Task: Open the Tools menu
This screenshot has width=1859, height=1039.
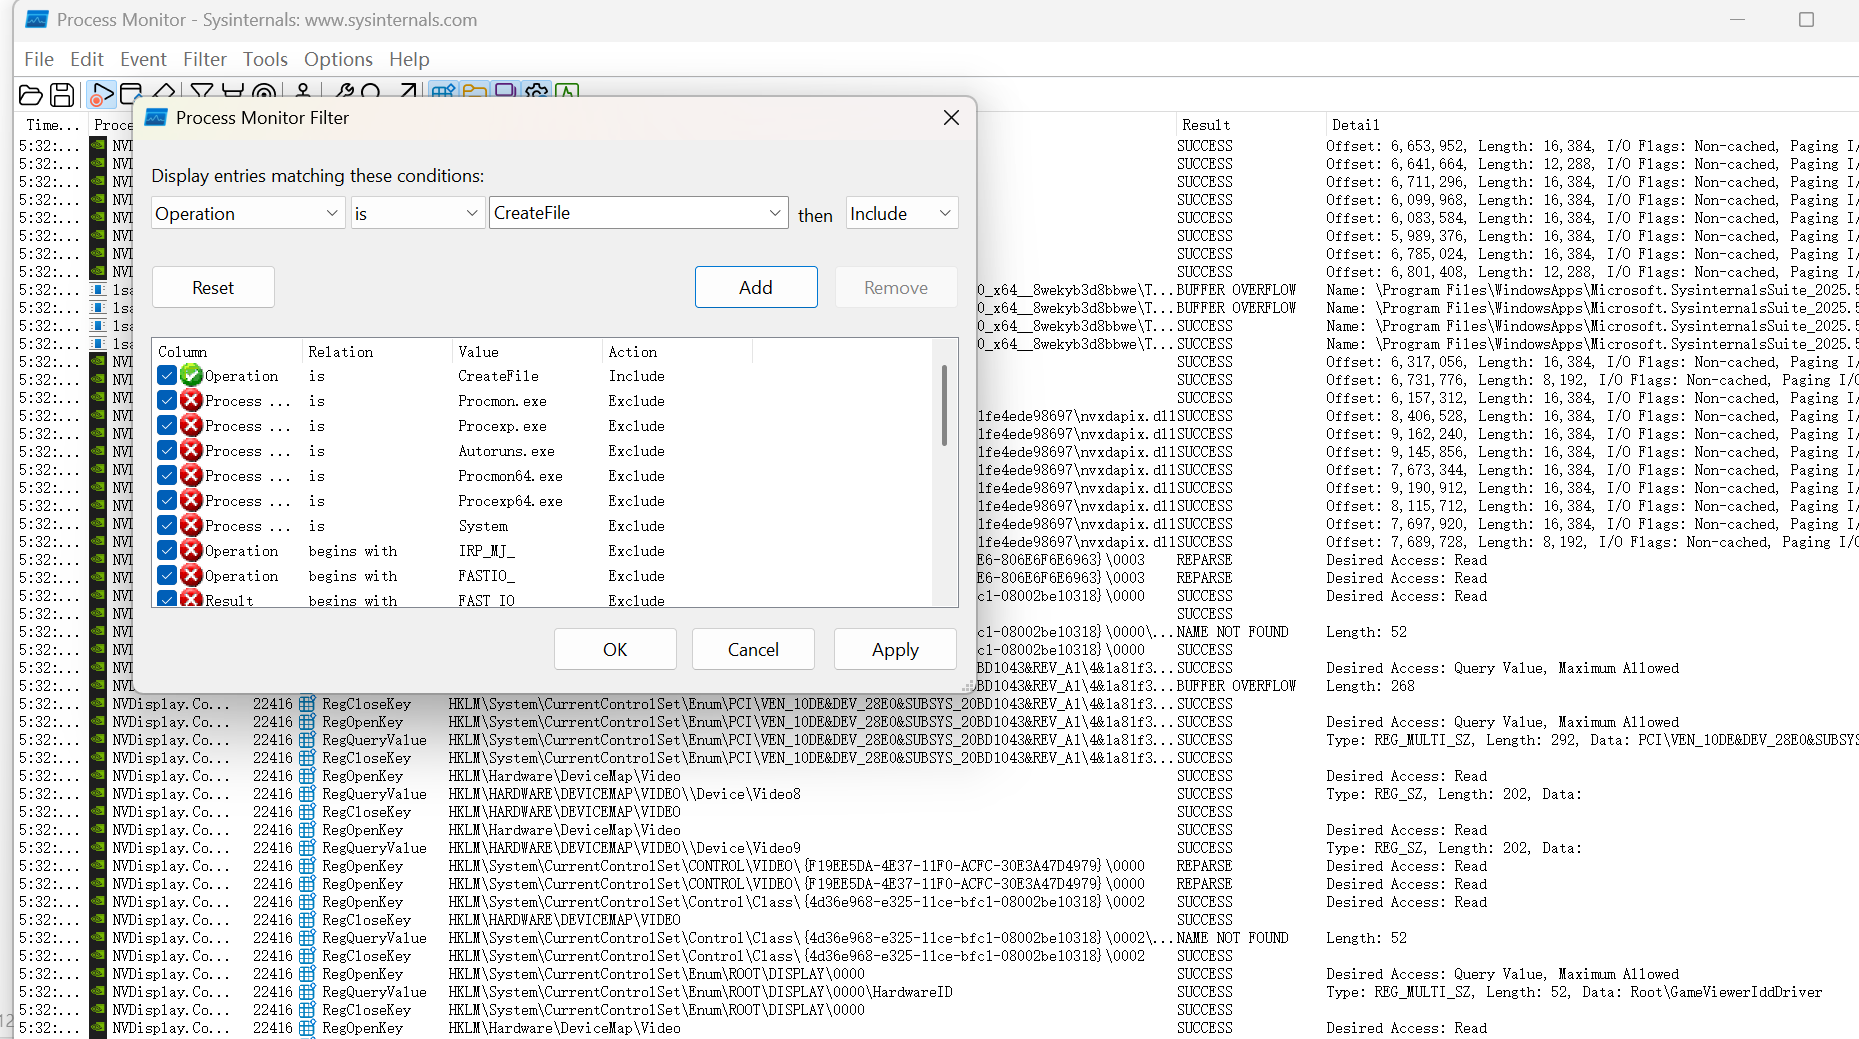Action: tap(265, 59)
